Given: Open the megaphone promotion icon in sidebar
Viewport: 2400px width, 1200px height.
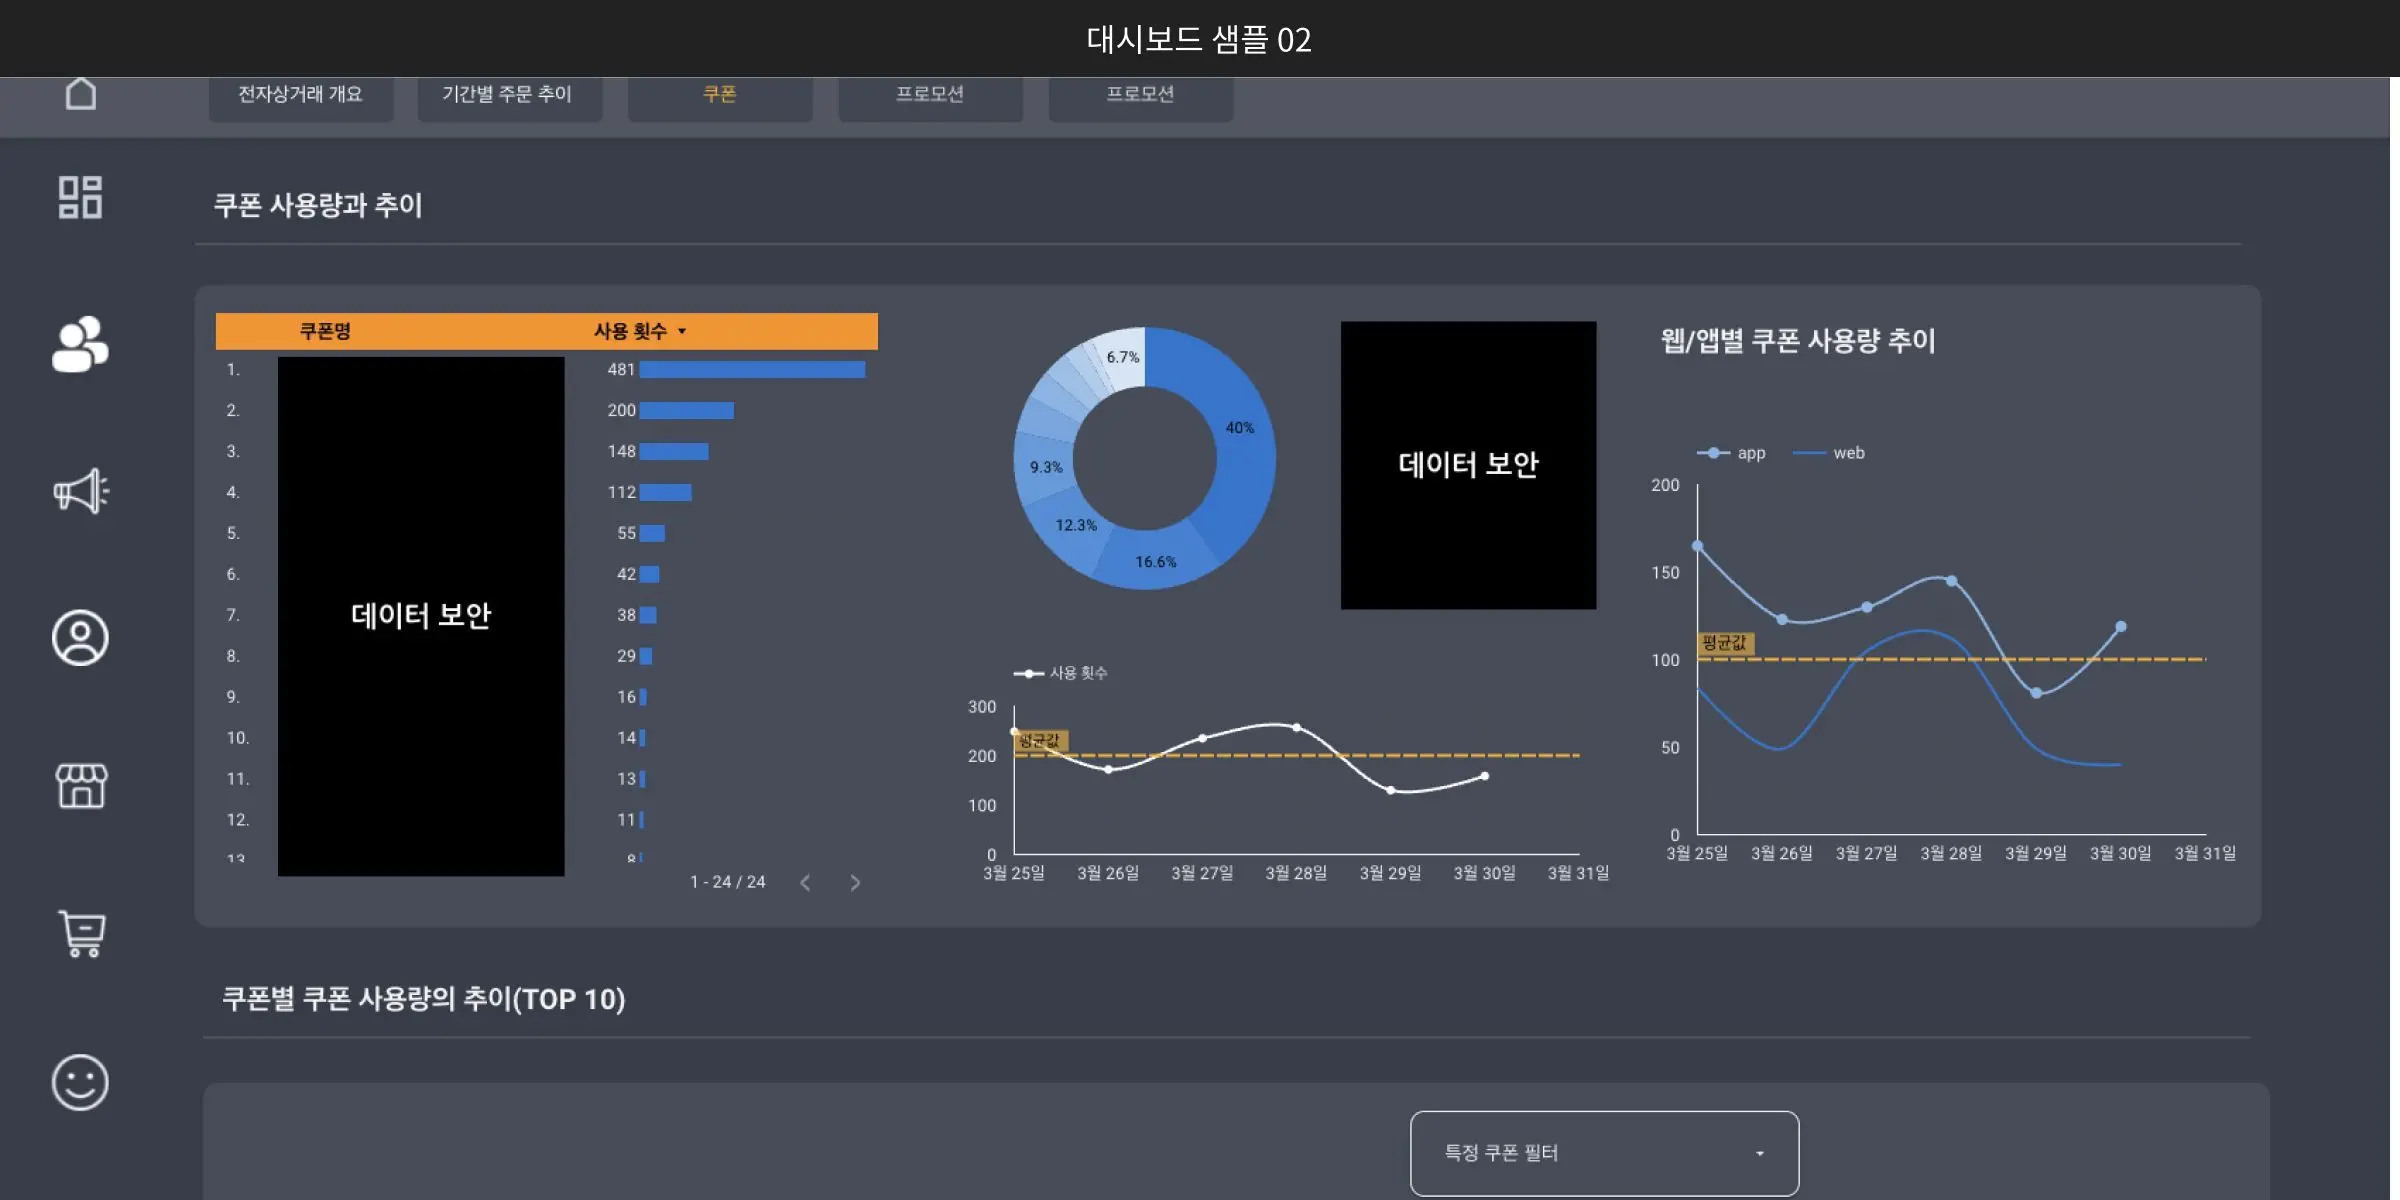Looking at the screenshot, I should coord(80,491).
